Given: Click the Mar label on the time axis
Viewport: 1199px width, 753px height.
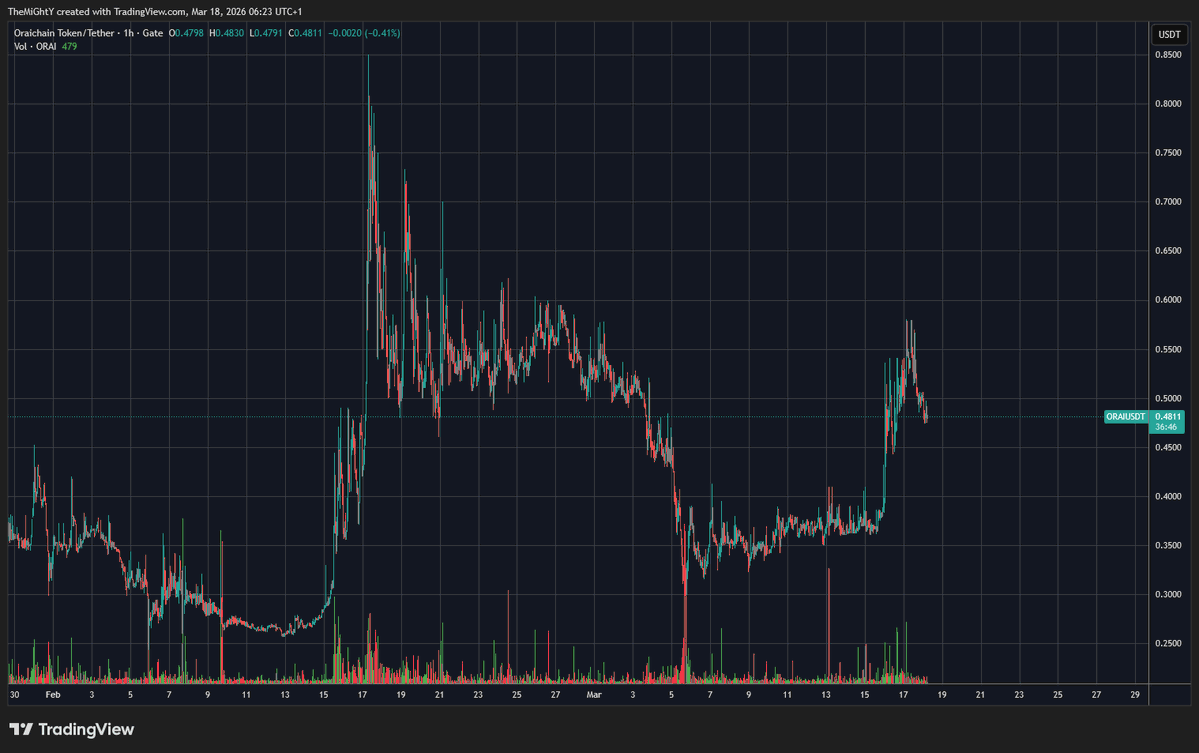Looking at the screenshot, I should pos(594,695).
